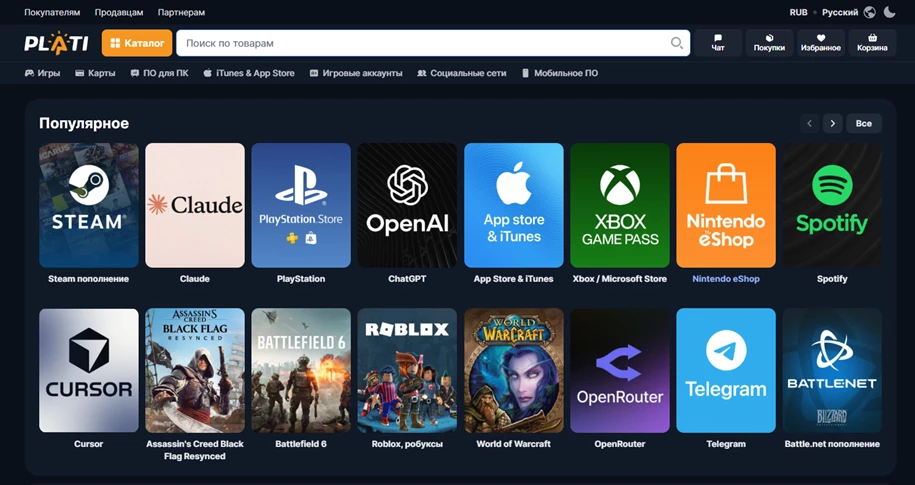Screen dimensions: 915x485
Task: Click the globe language icon
Action: pos(869,12)
